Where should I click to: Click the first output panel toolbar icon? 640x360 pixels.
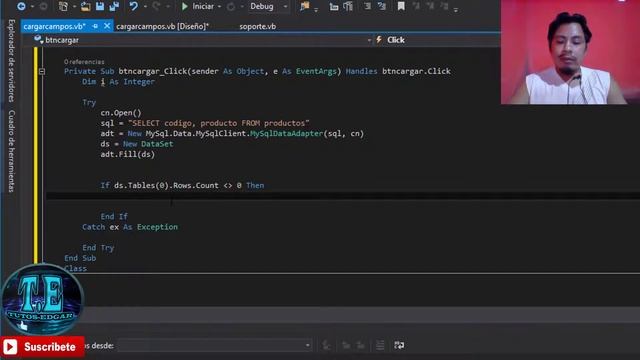tap(326, 345)
